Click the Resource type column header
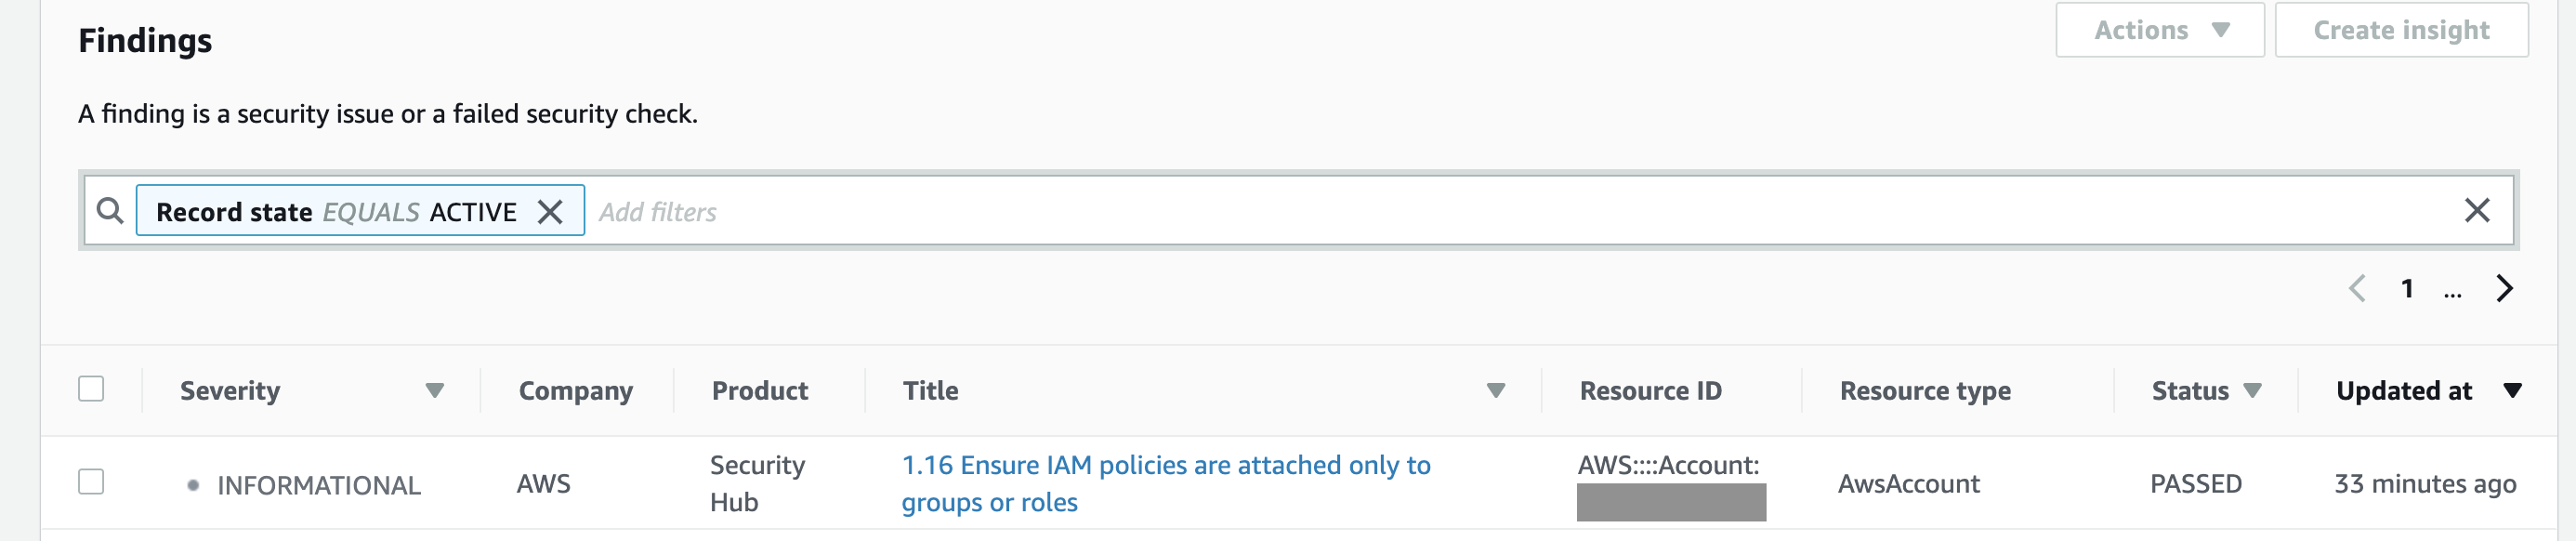2576x541 pixels. coord(1924,391)
